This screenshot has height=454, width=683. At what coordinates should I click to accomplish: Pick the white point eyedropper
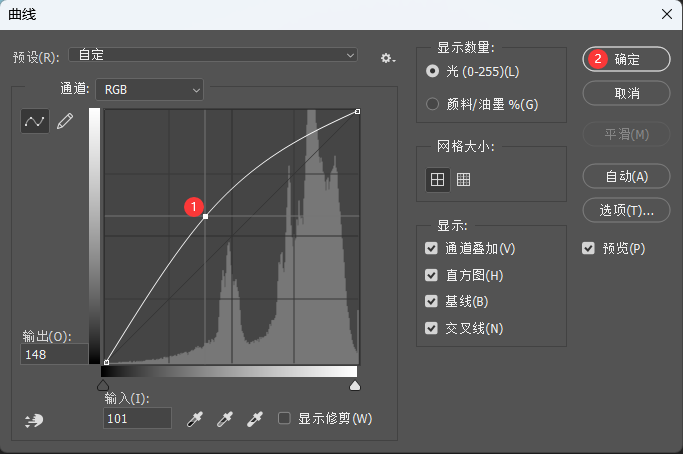point(255,419)
